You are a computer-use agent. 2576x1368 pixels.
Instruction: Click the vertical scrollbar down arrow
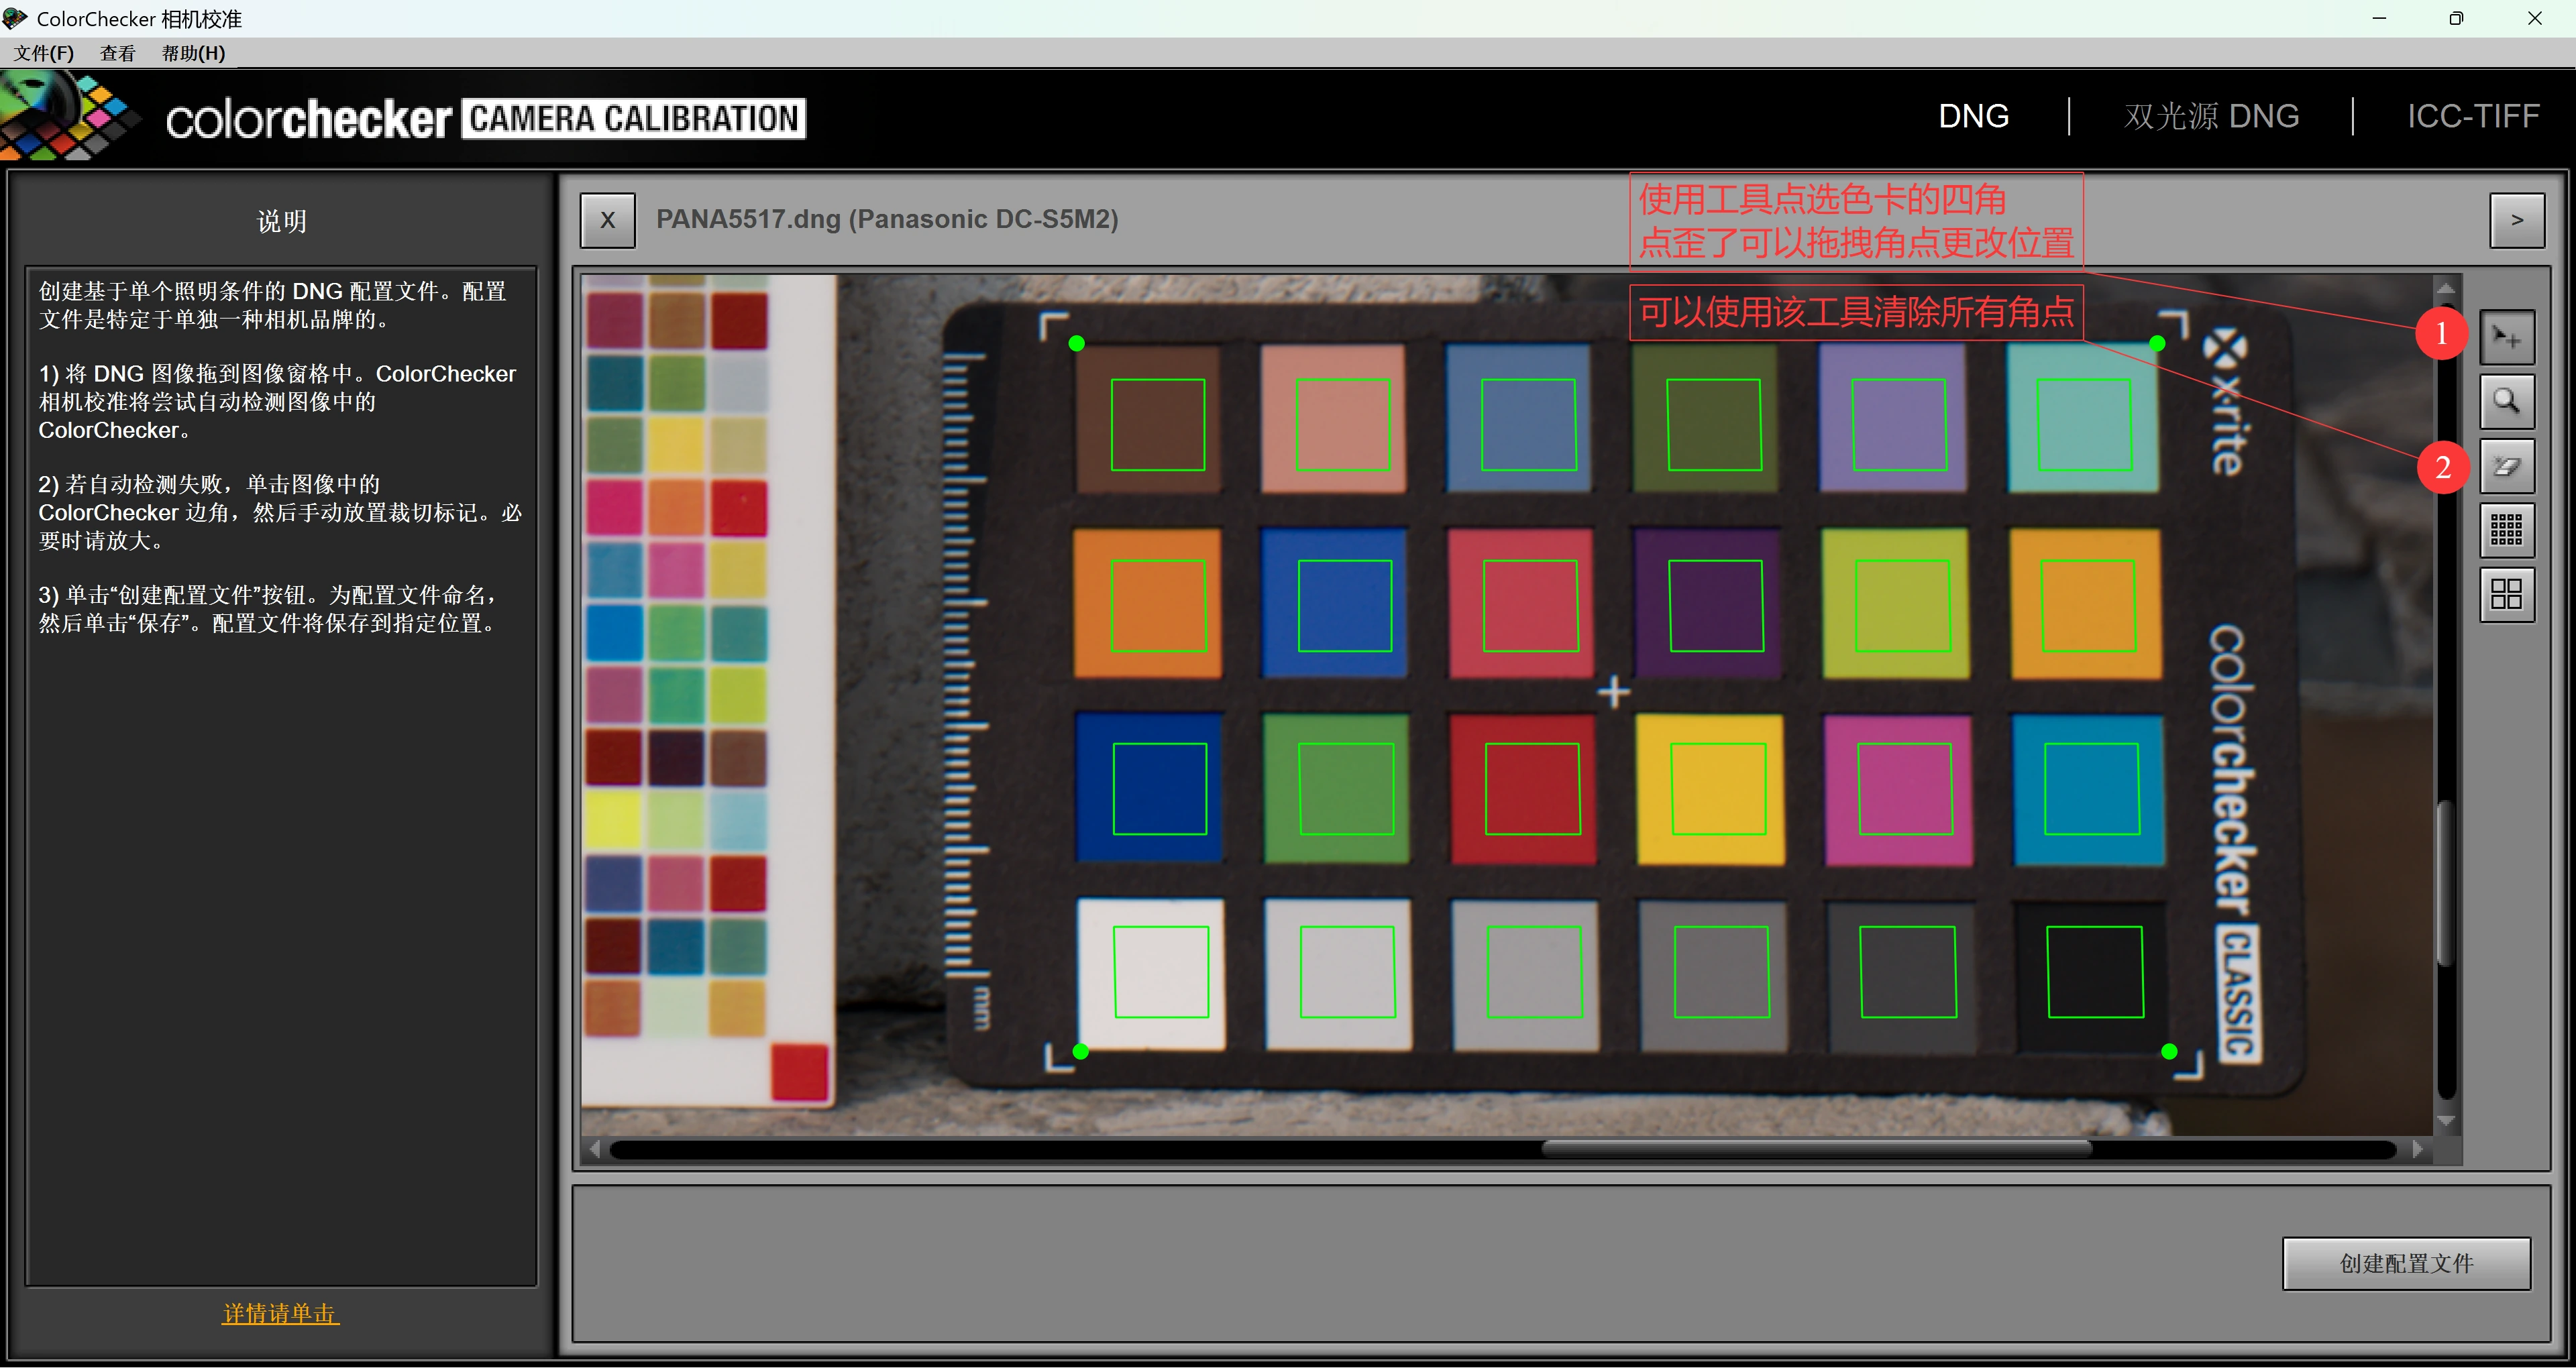click(2446, 1121)
